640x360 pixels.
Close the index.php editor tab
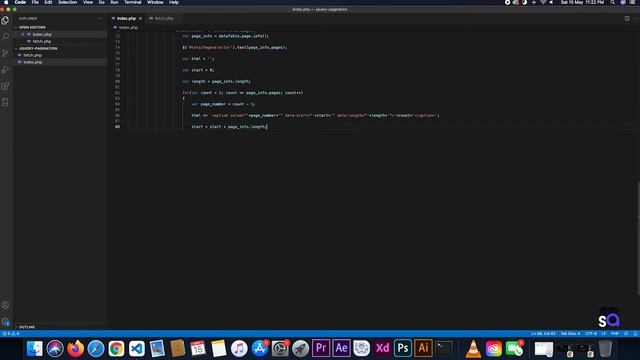140,18
